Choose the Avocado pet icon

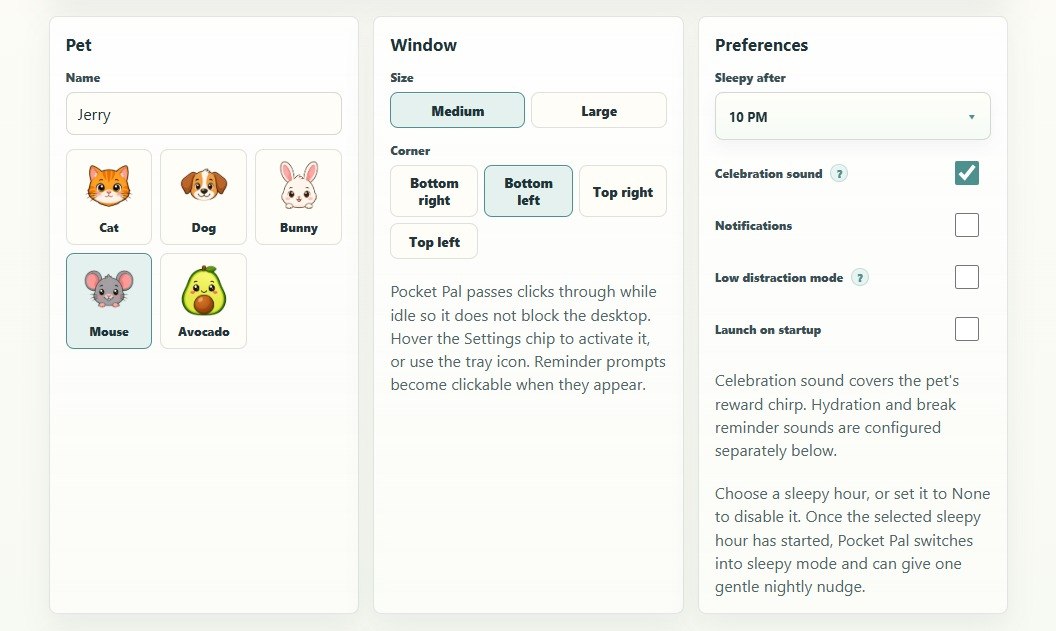tap(203, 301)
